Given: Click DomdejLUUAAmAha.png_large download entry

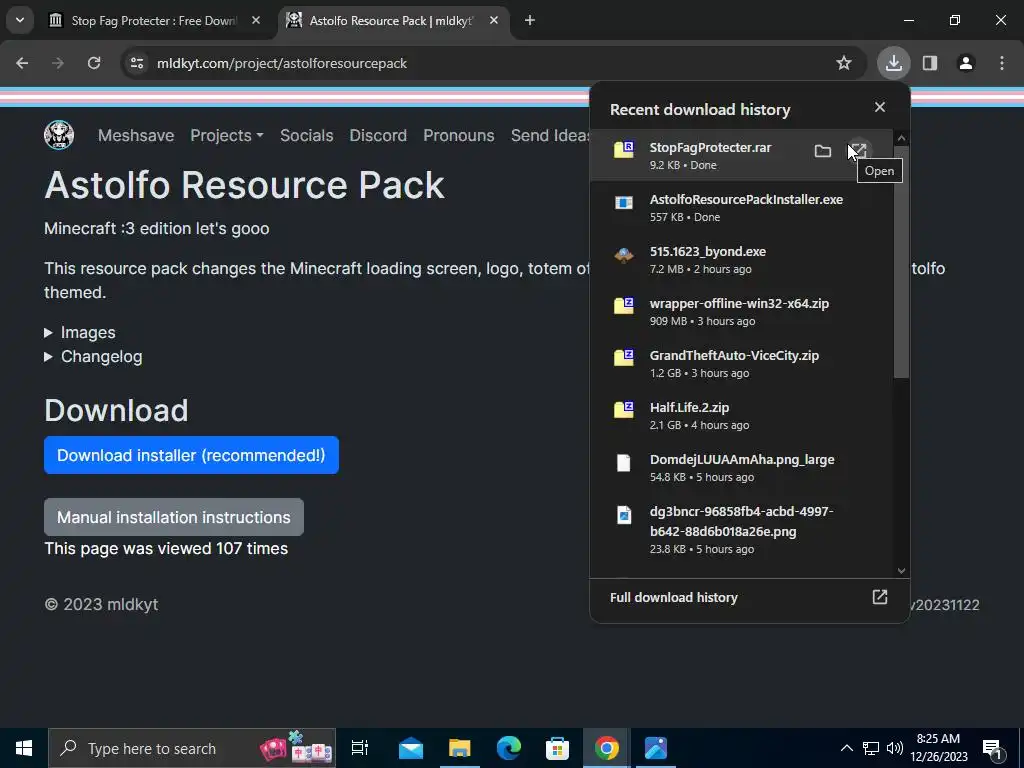Looking at the screenshot, I should (741, 468).
